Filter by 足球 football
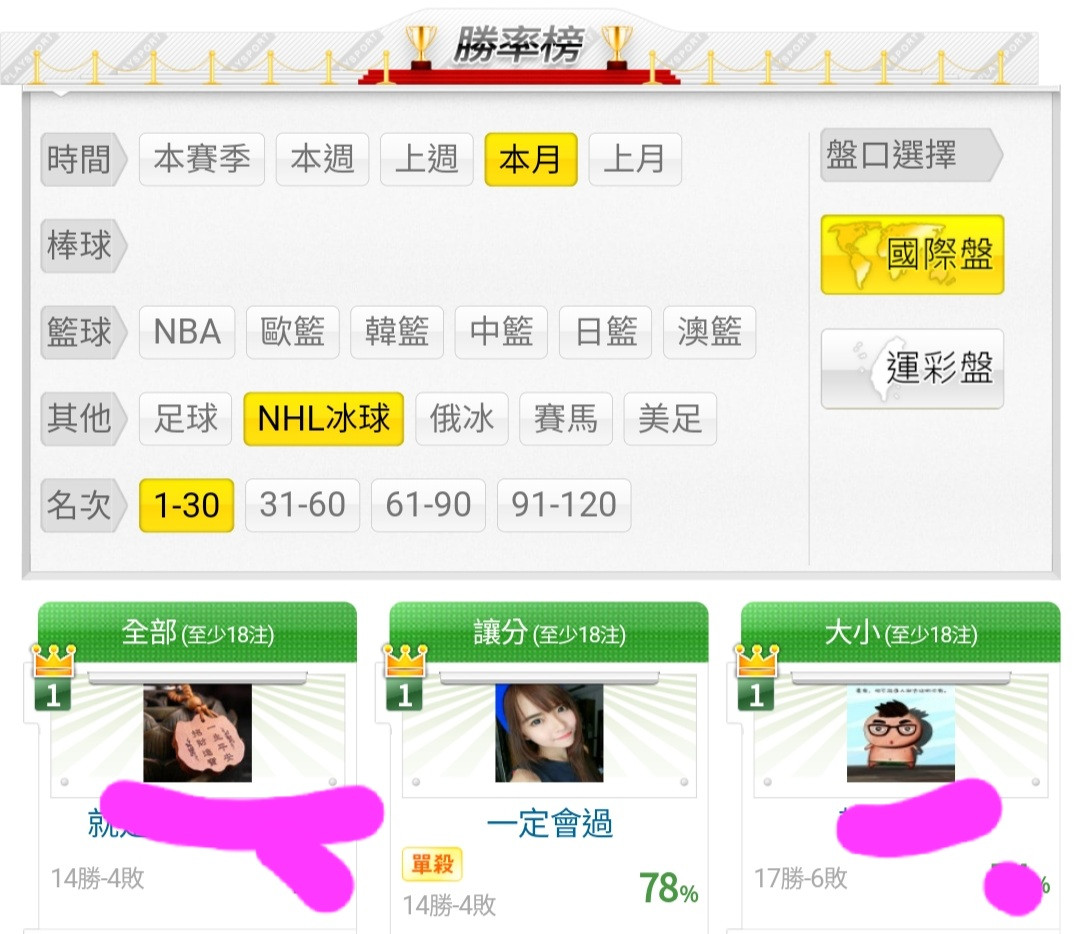This screenshot has width=1080, height=934. tap(185, 419)
